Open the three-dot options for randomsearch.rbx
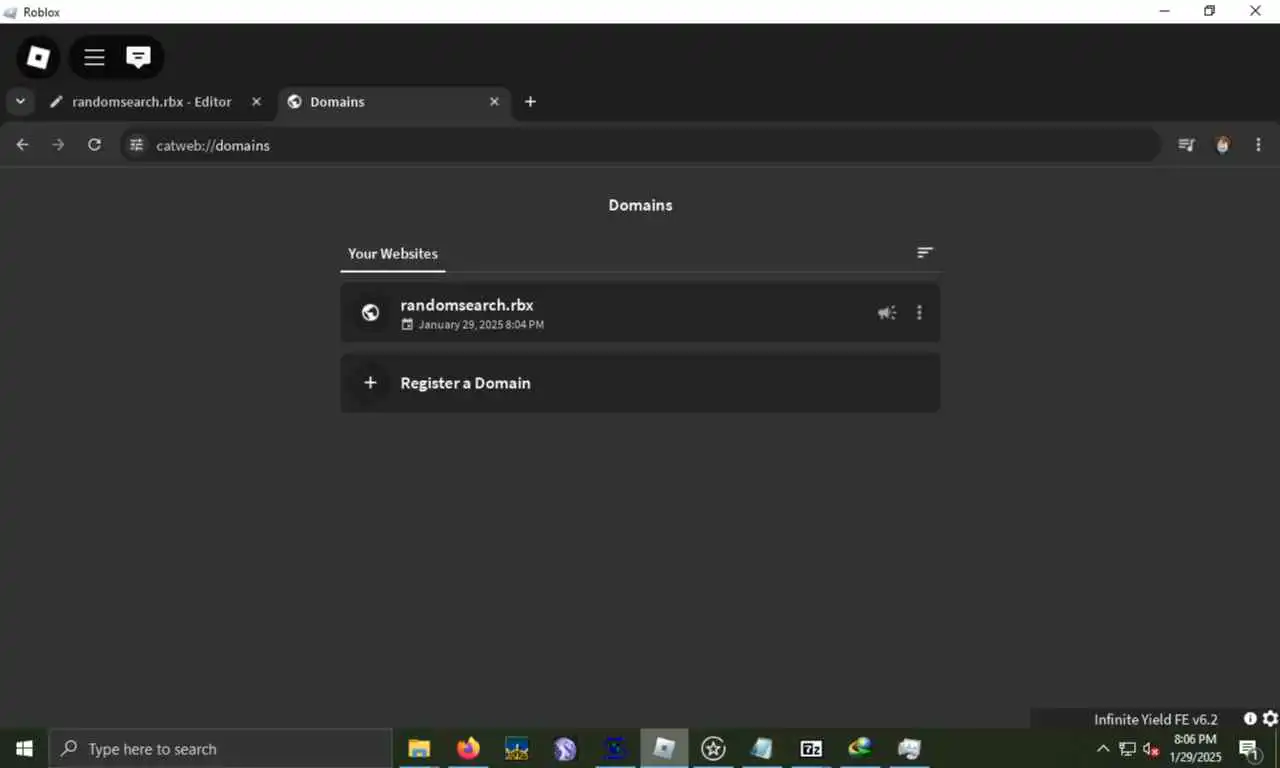 tap(919, 313)
